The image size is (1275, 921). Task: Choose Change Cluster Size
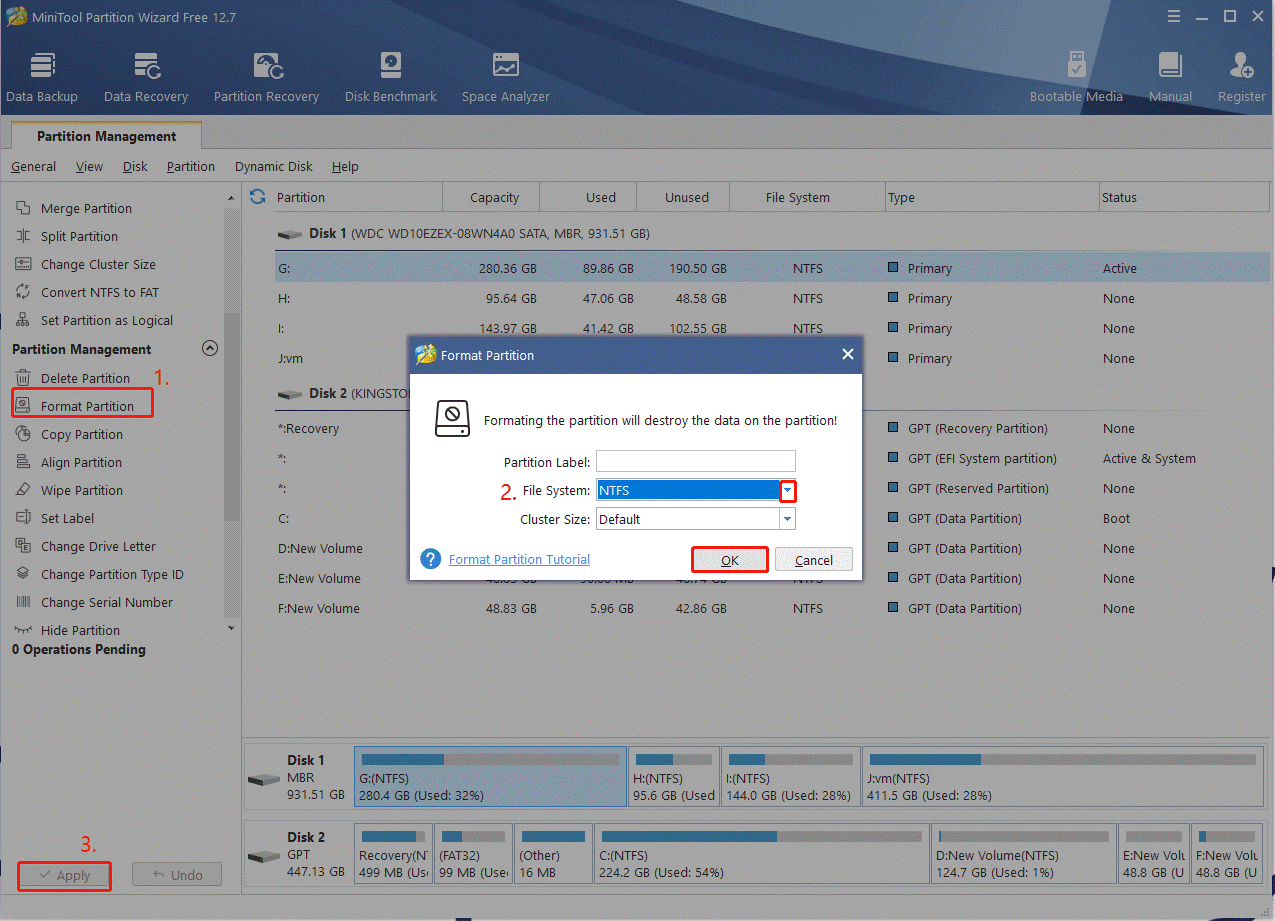pyautogui.click(x=98, y=264)
